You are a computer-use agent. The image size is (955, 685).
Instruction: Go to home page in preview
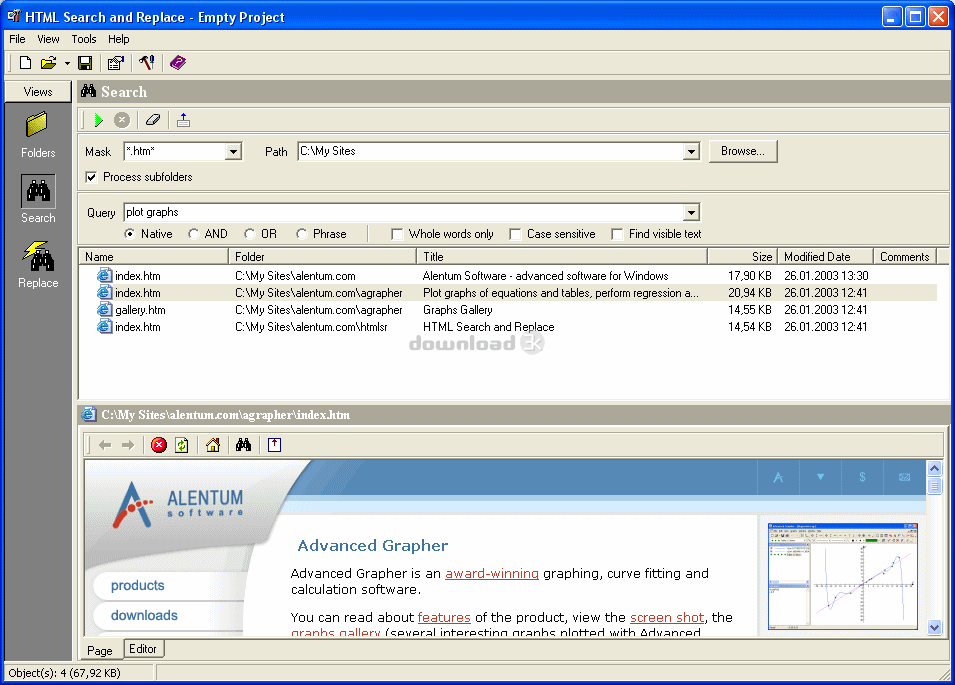[213, 445]
